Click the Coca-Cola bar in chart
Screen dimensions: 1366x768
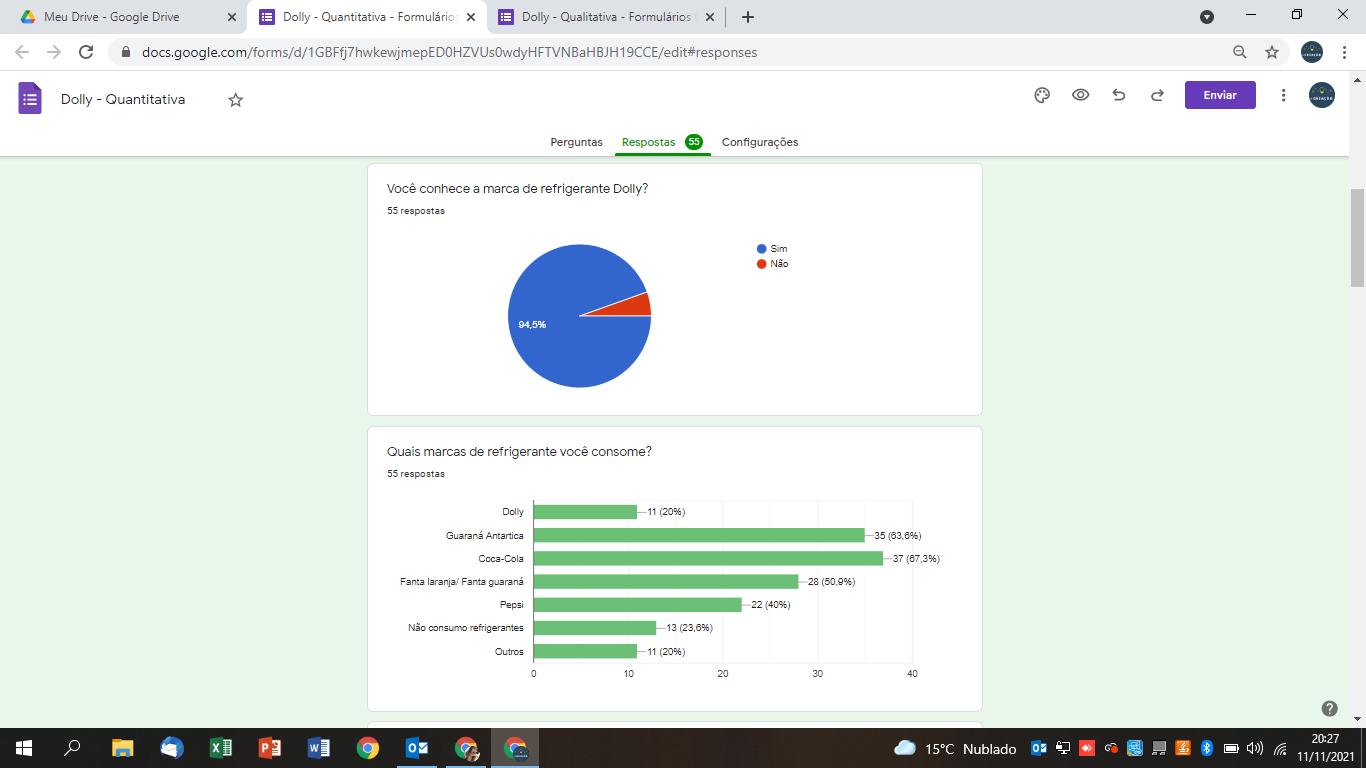708,558
